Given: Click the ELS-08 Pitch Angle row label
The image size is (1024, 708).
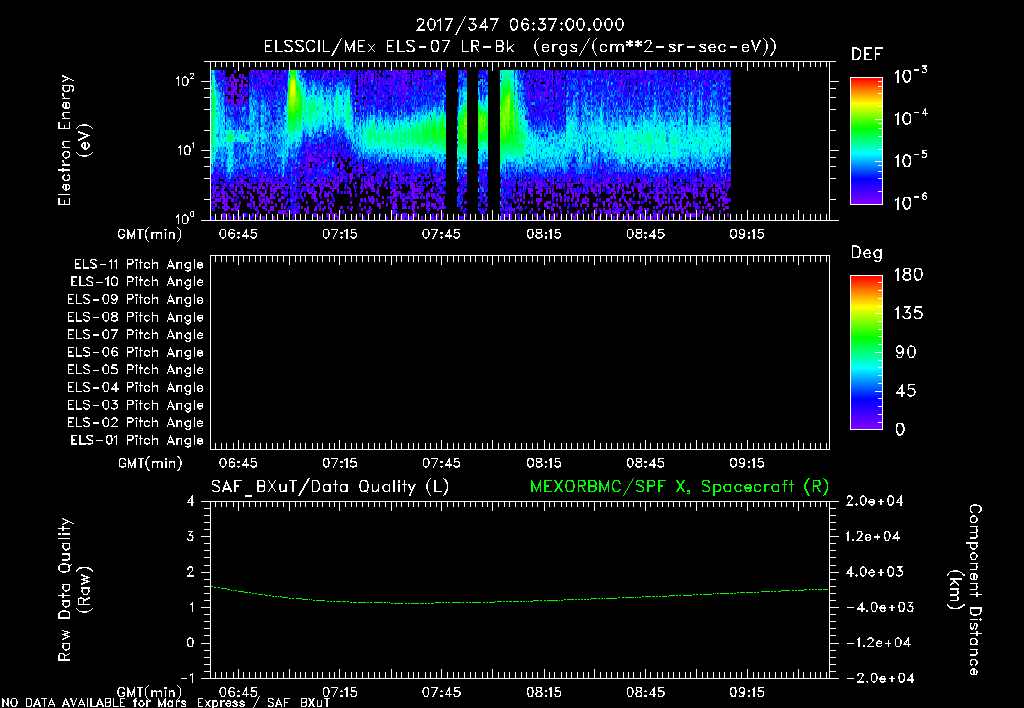Looking at the screenshot, I should [x=136, y=317].
